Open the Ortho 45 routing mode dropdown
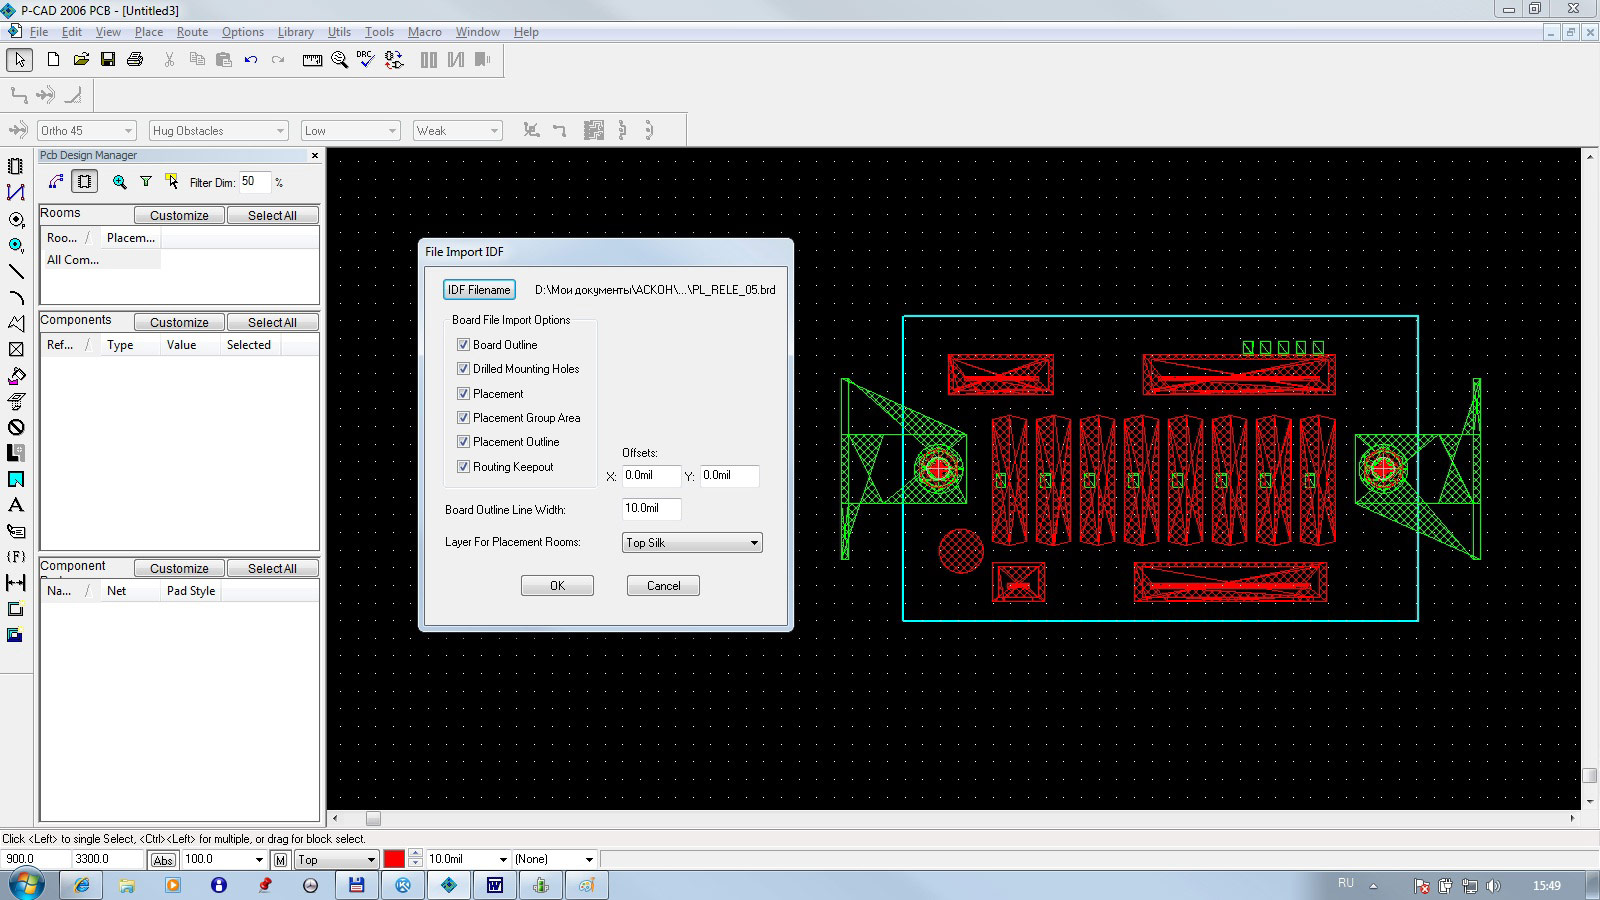This screenshot has height=900, width=1600. [x=86, y=131]
